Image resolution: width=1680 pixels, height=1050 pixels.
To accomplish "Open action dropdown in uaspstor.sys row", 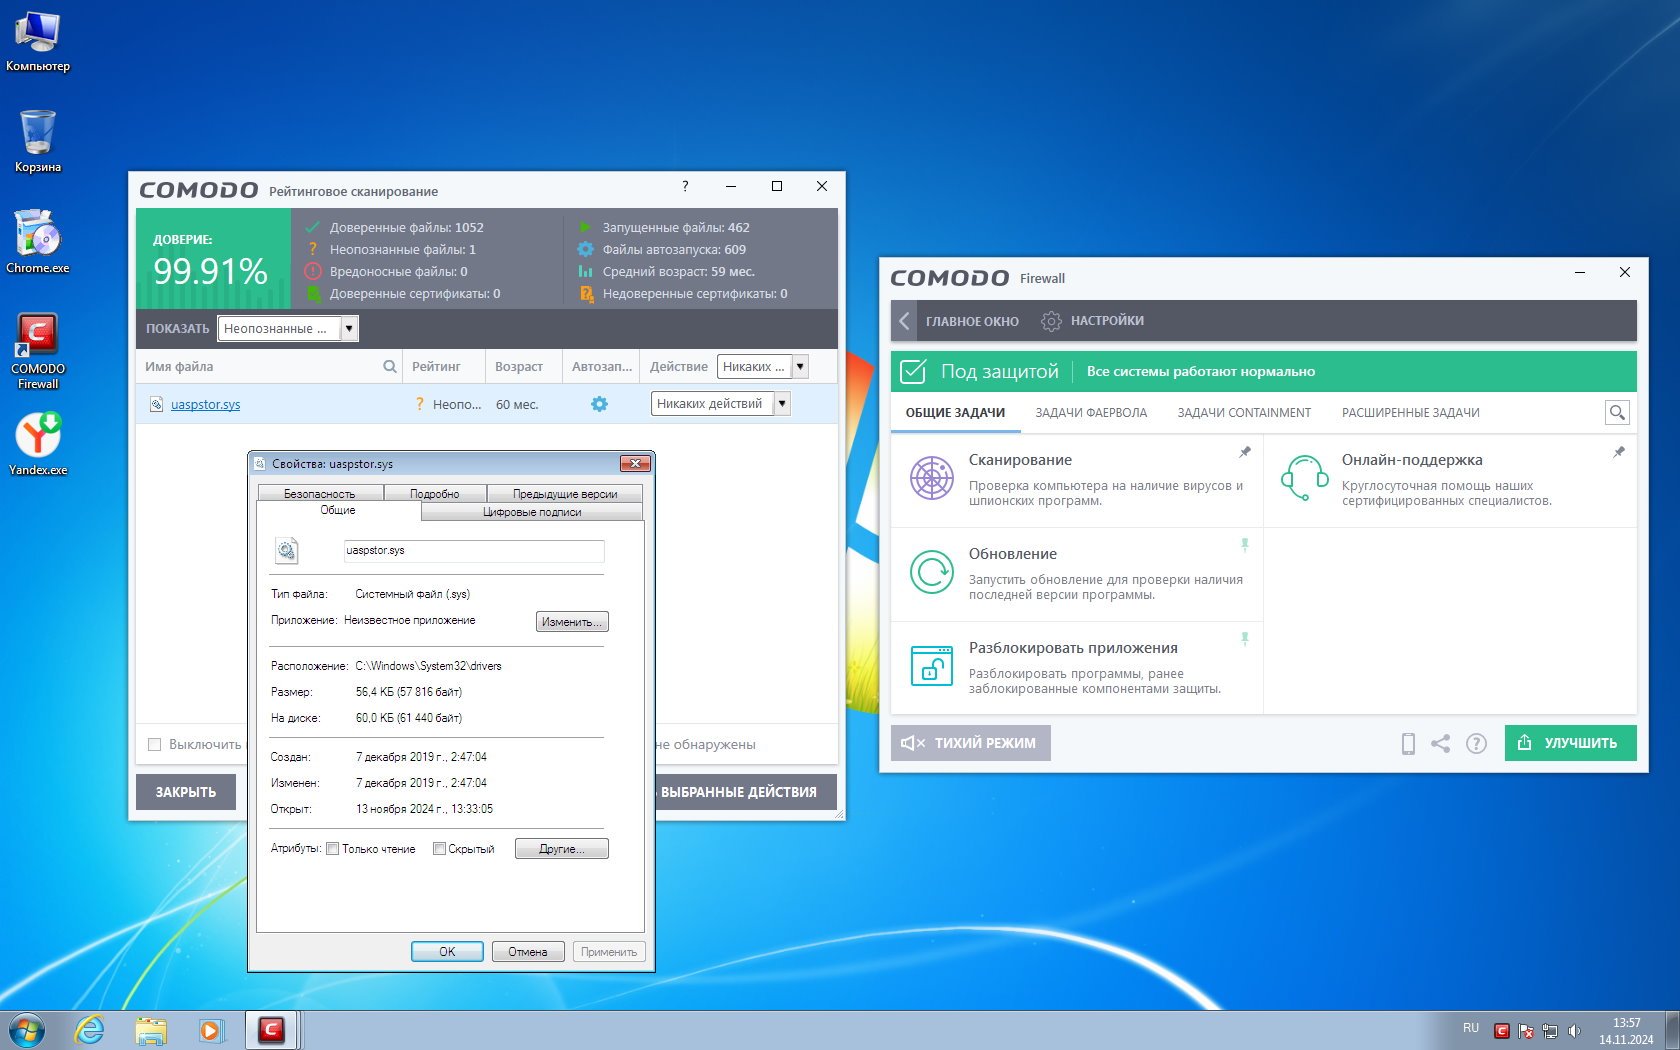I will [782, 404].
